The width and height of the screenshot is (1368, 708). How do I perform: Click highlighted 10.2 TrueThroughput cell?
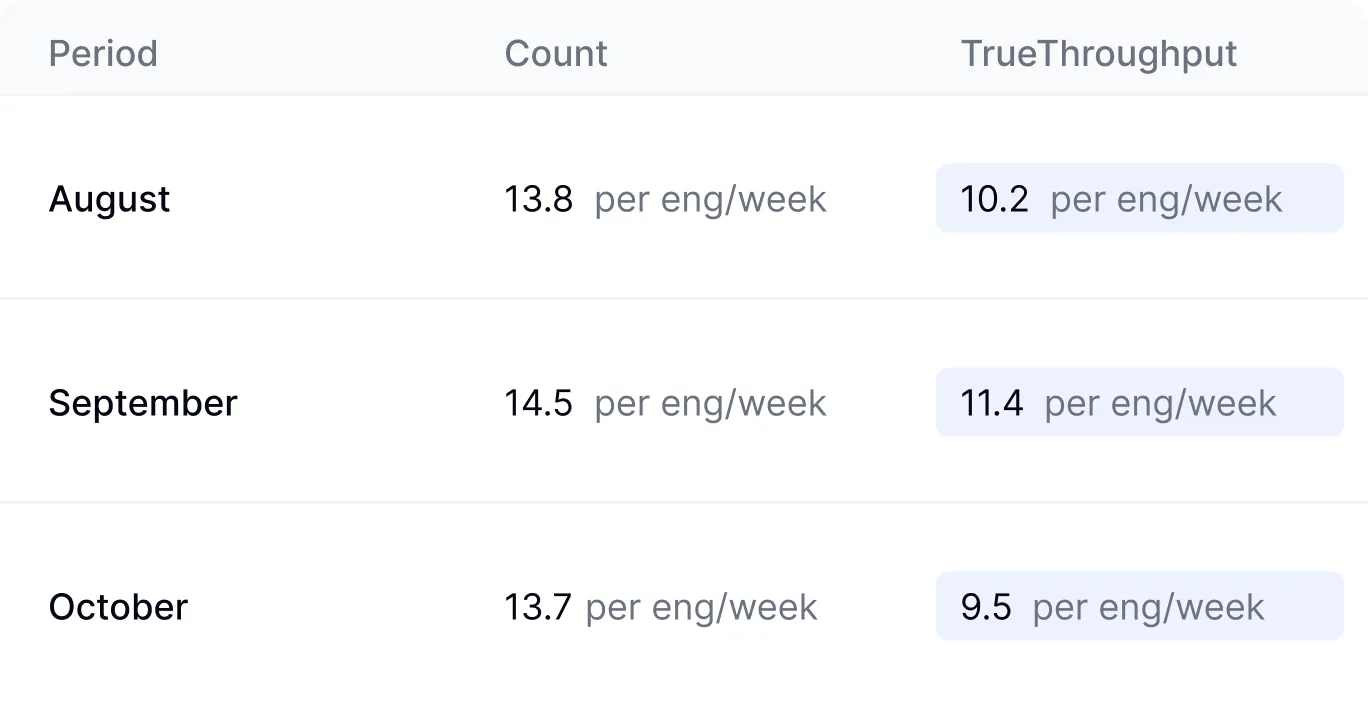coord(1140,198)
